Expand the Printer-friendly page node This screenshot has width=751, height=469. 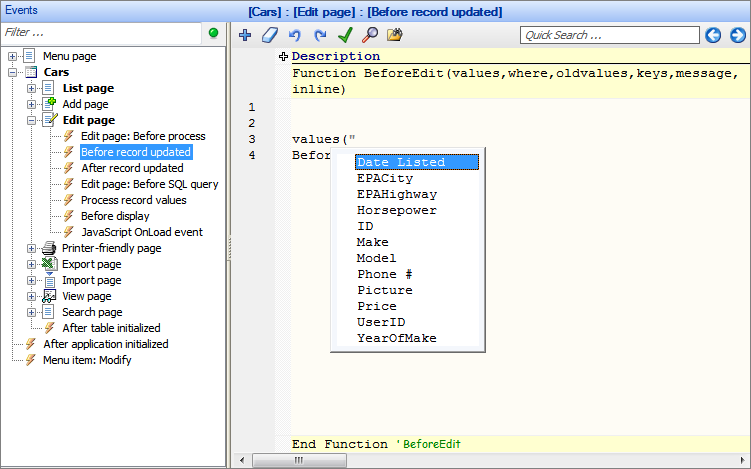coord(31,248)
